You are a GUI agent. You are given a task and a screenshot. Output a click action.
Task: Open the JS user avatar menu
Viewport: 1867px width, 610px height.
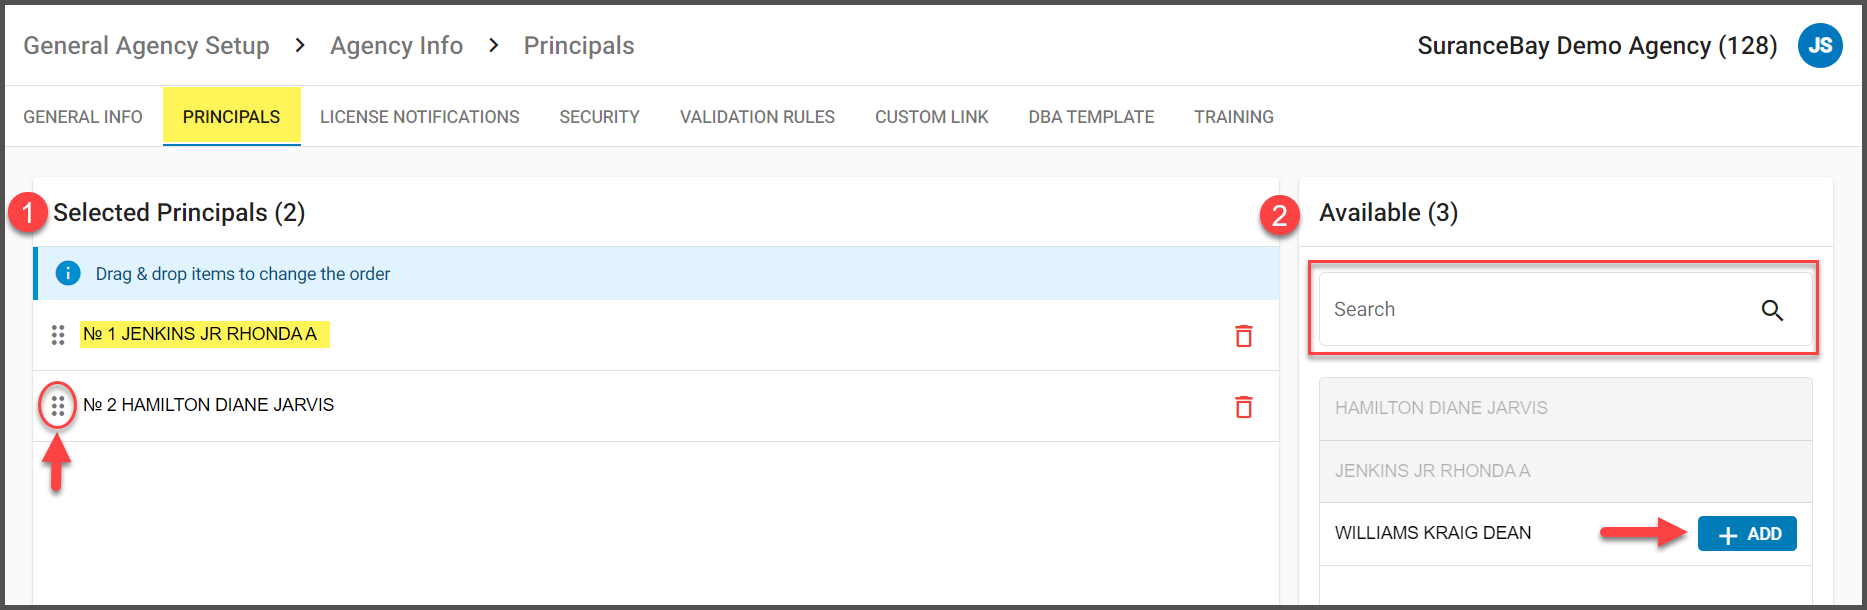pos(1820,46)
